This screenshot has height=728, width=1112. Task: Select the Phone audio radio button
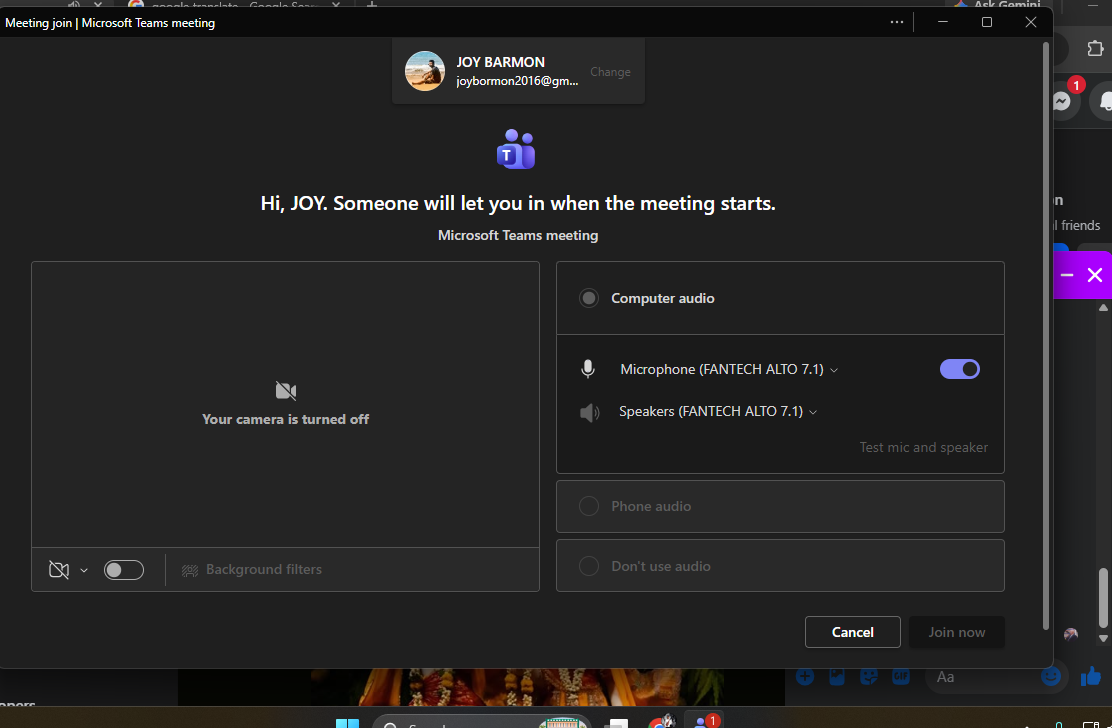[589, 506]
